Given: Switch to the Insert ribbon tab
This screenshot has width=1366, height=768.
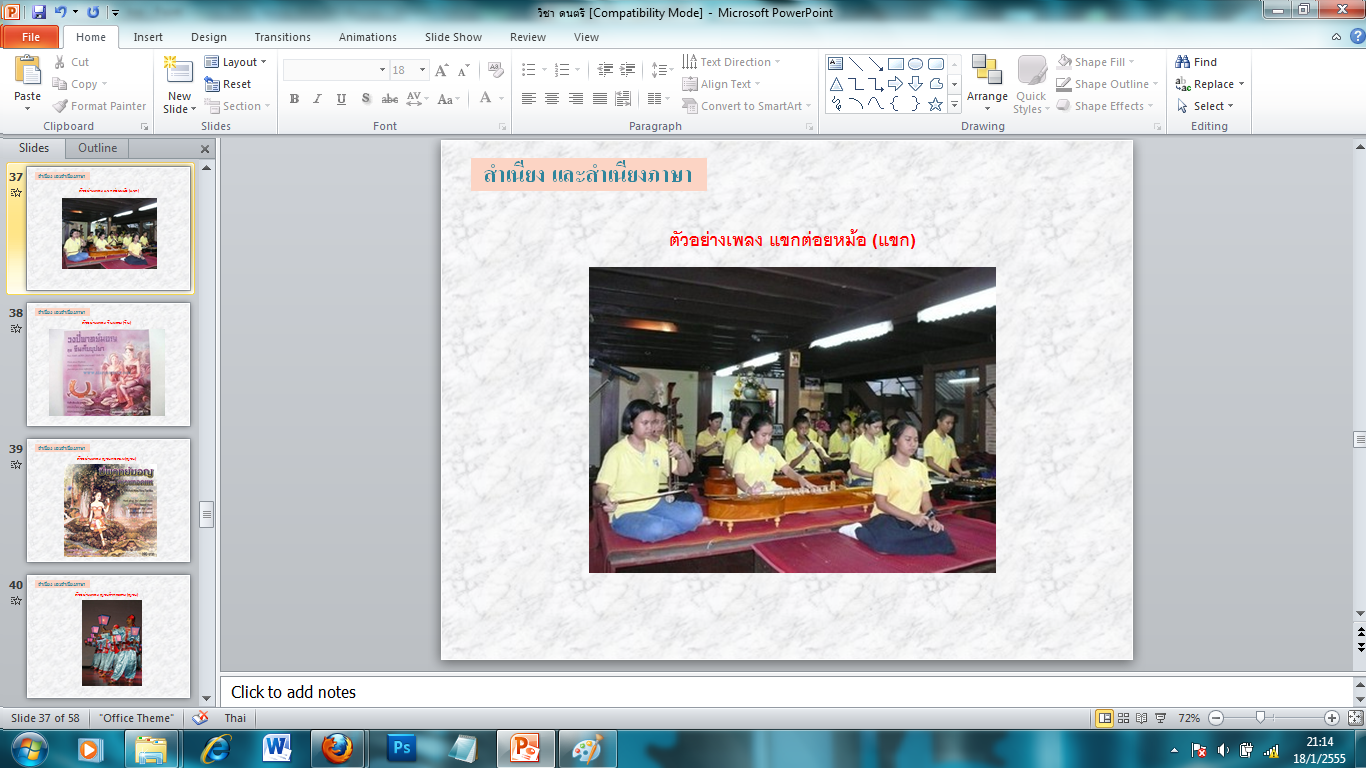Looking at the screenshot, I should tap(148, 37).
